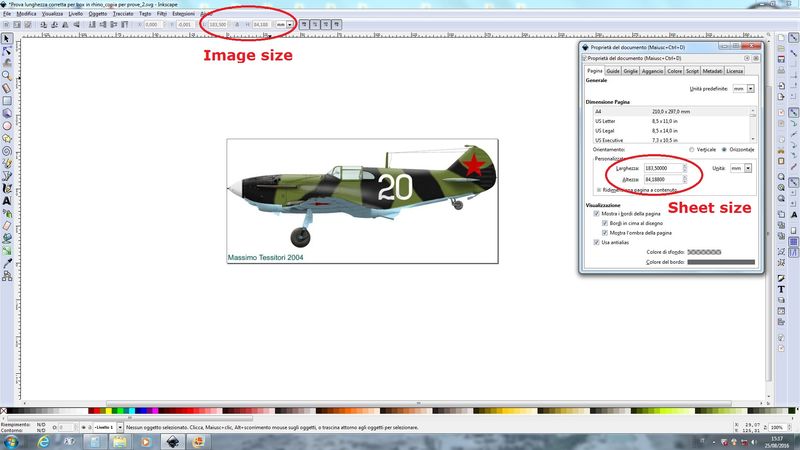Switch to the Aggancio tab
Image resolution: width=800 pixels, height=450 pixels.
tap(652, 71)
